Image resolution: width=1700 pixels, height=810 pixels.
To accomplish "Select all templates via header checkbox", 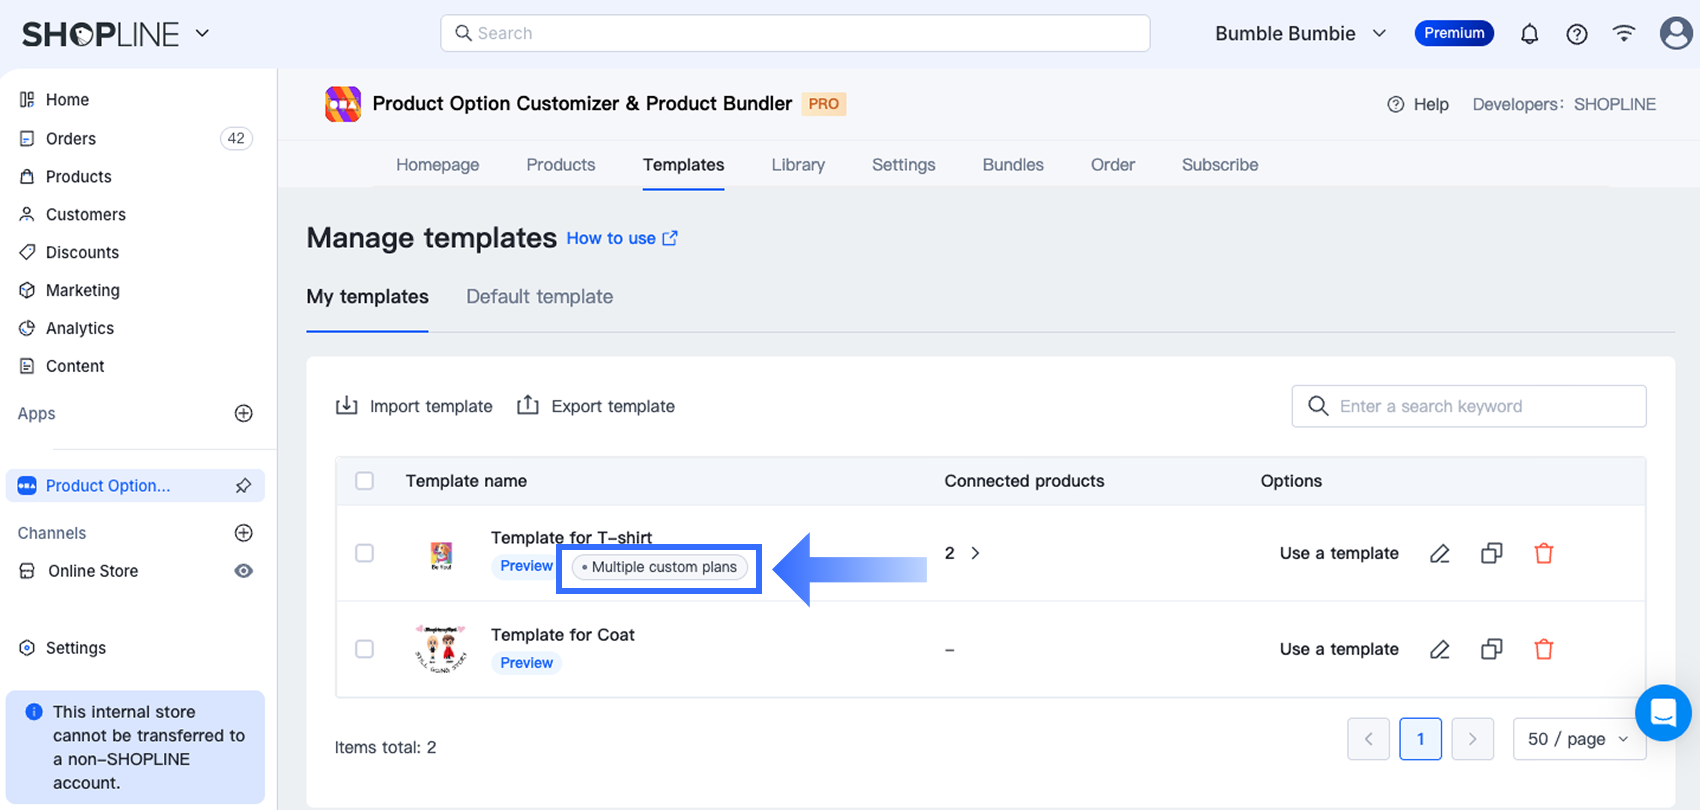I will (365, 481).
